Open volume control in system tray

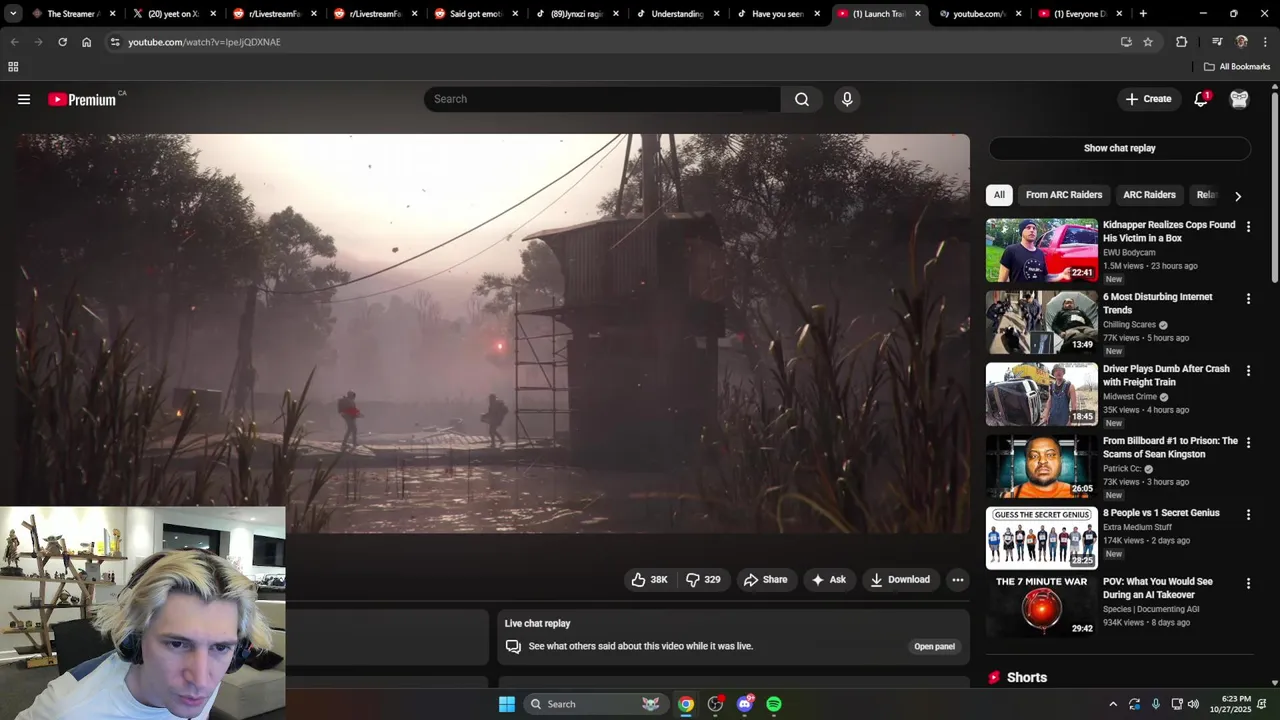pyautogui.click(x=1193, y=704)
